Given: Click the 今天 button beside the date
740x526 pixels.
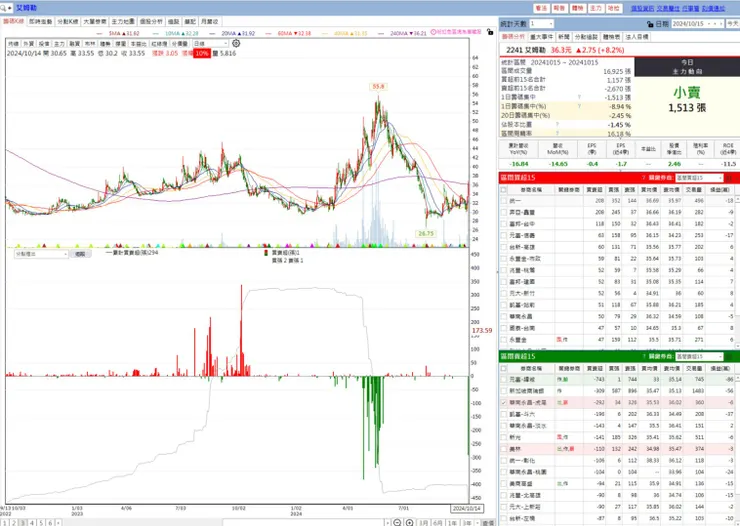Looking at the screenshot, I should click(x=733, y=24).
